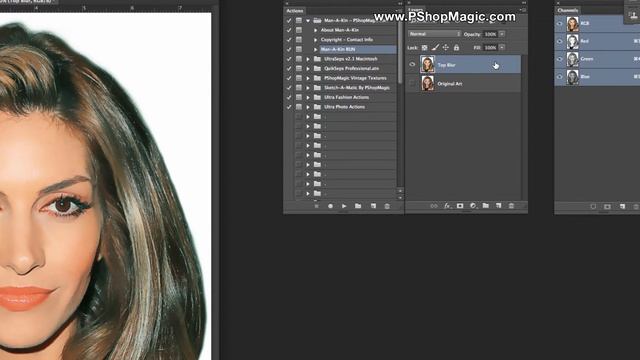
Task: Expand Copyright - Contact Info action
Action: (316, 40)
